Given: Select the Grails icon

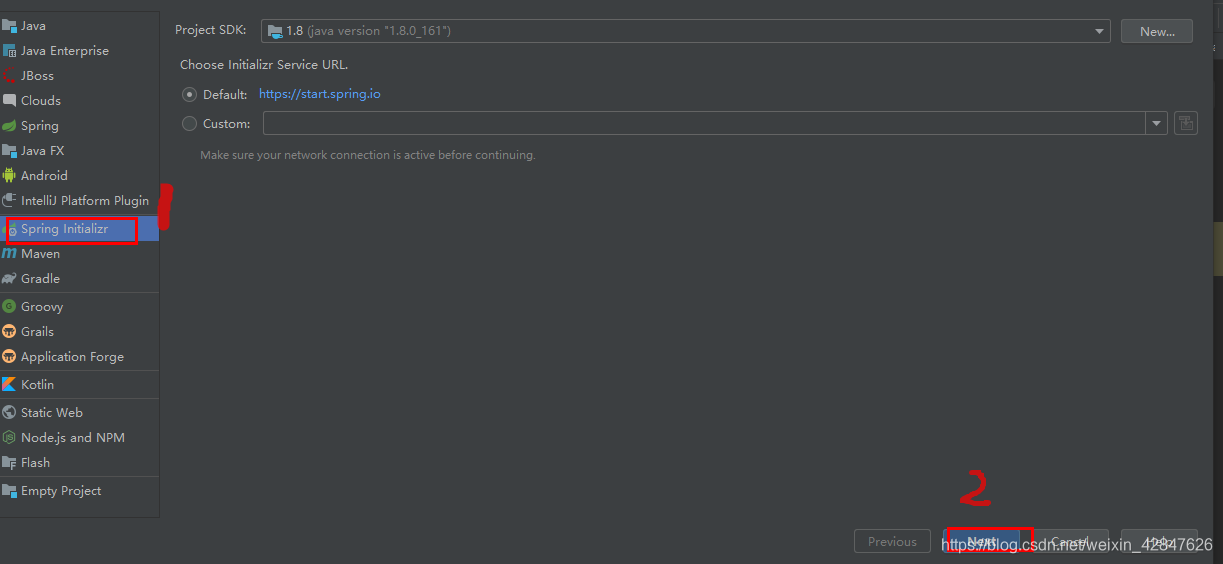Looking at the screenshot, I should pyautogui.click(x=9, y=332).
